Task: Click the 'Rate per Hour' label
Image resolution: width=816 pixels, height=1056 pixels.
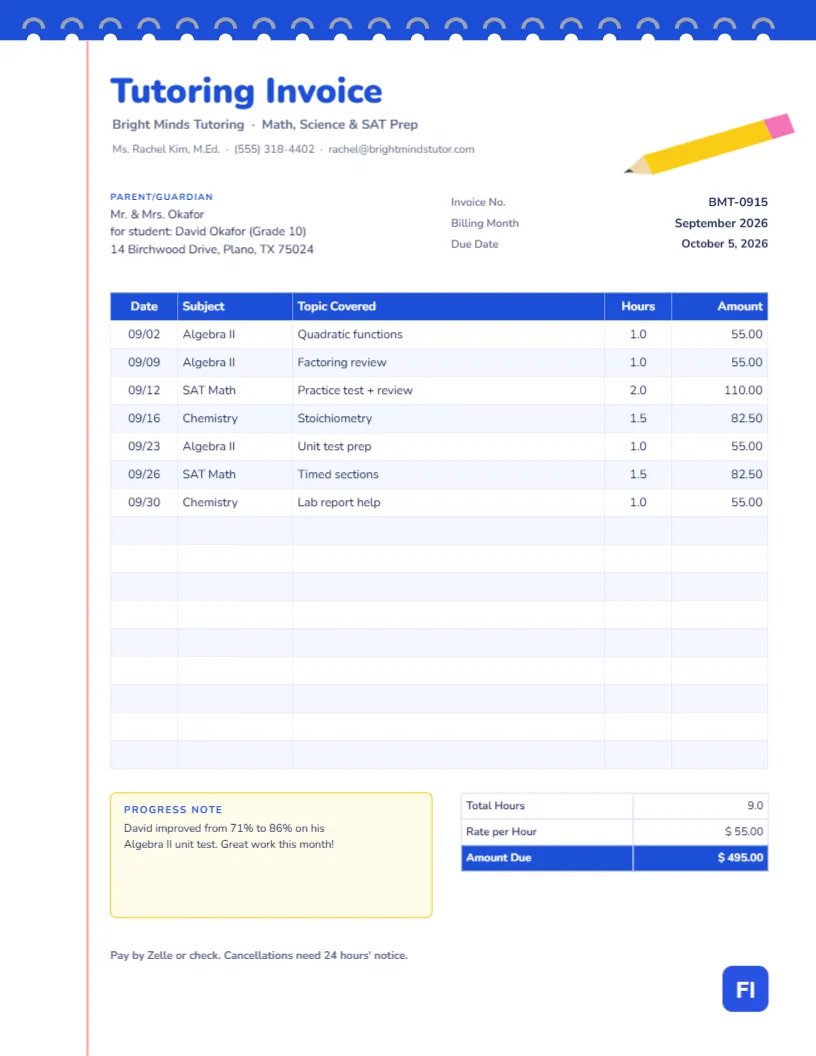Action: pyautogui.click(x=502, y=832)
